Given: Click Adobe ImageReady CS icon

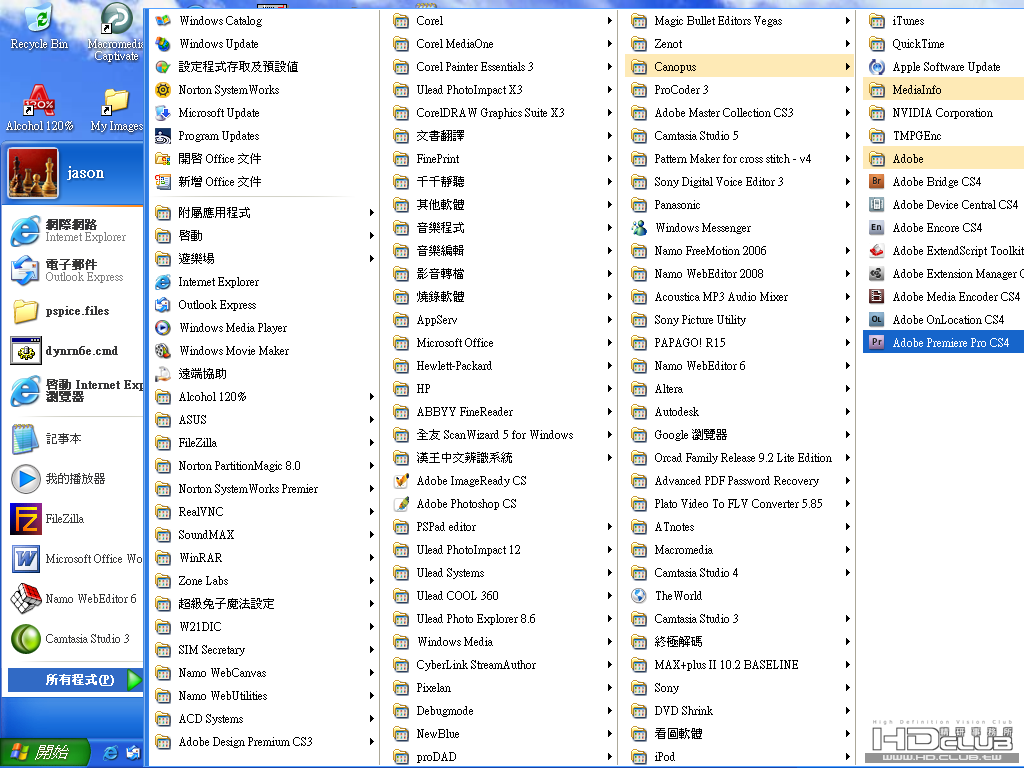Looking at the screenshot, I should (401, 481).
